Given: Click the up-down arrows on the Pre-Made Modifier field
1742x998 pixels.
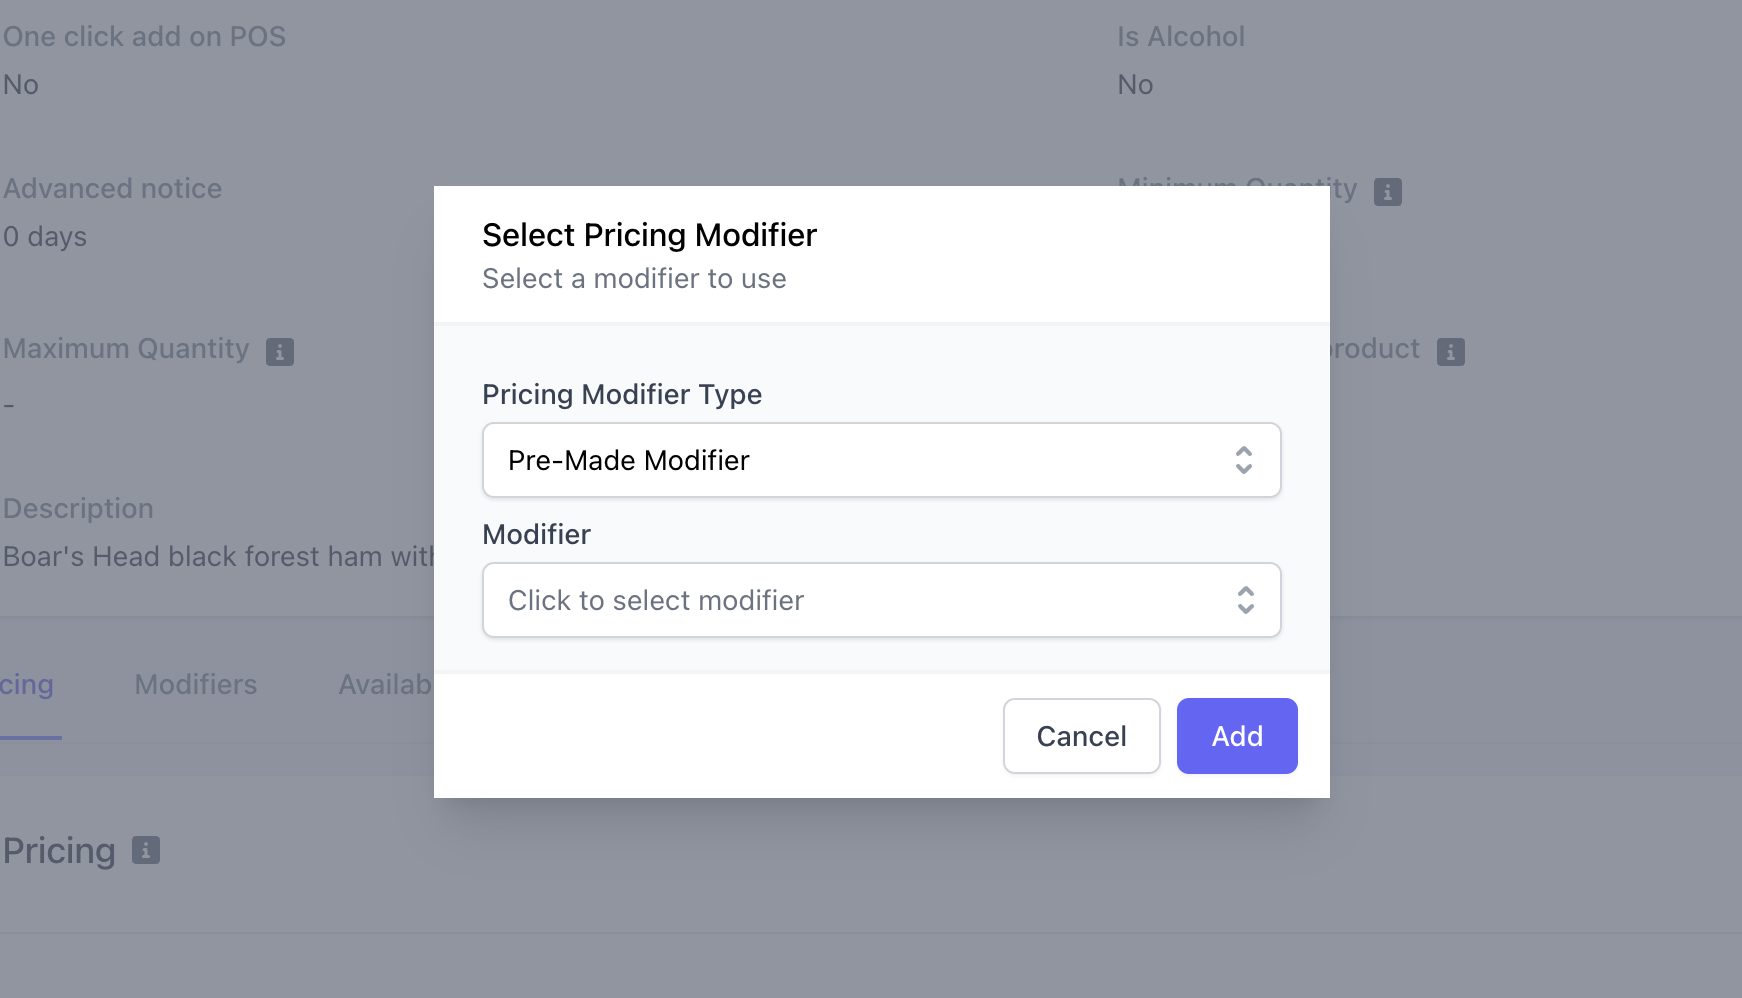Looking at the screenshot, I should [1243, 460].
